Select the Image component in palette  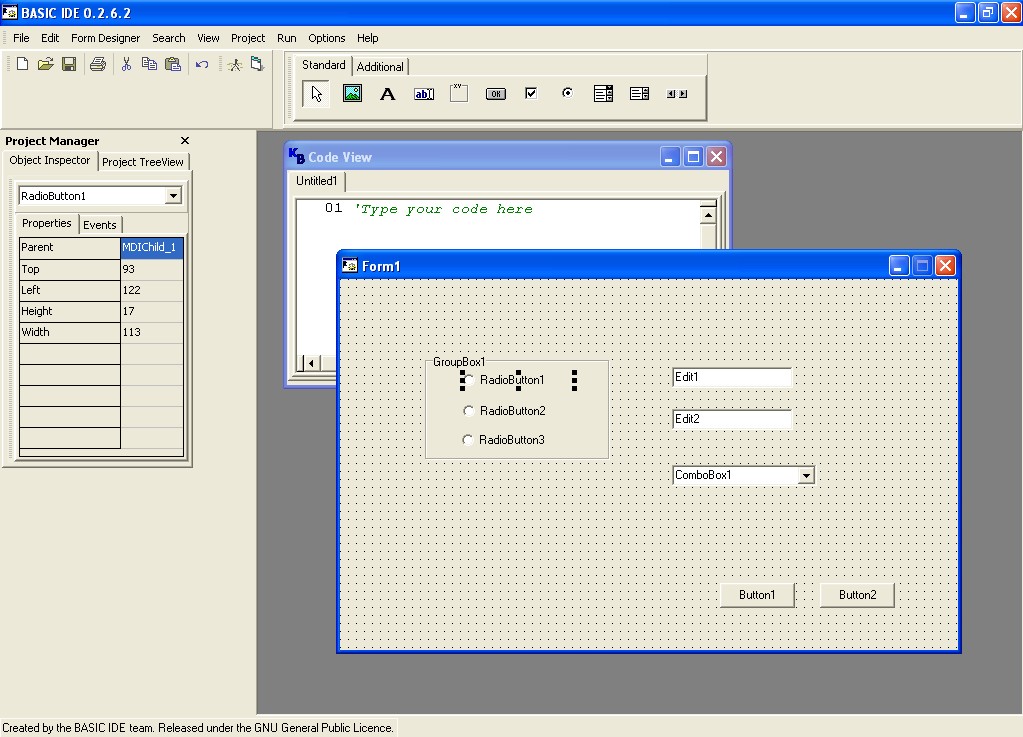(x=352, y=94)
